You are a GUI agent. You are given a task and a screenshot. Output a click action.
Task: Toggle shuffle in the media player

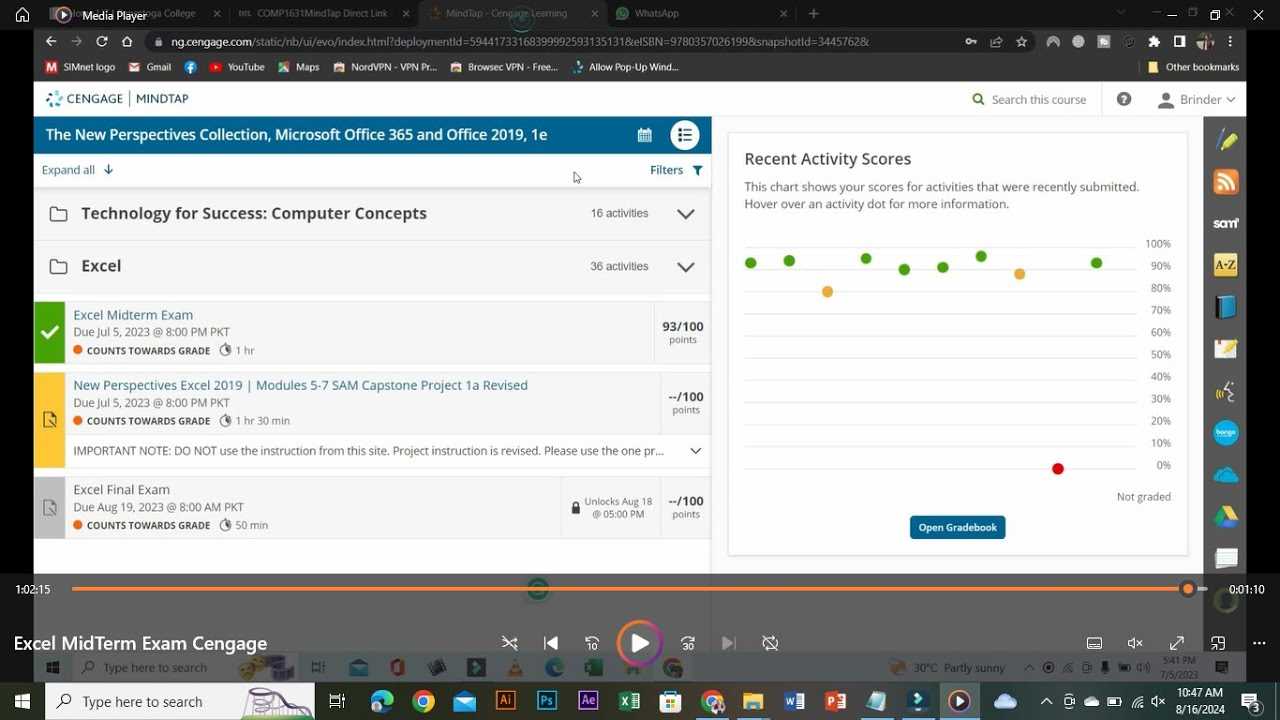tap(510, 643)
